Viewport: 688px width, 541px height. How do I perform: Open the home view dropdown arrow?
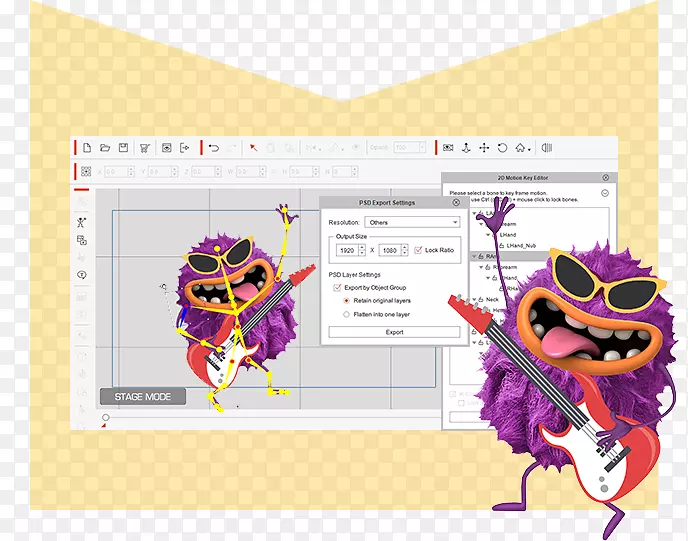click(530, 149)
